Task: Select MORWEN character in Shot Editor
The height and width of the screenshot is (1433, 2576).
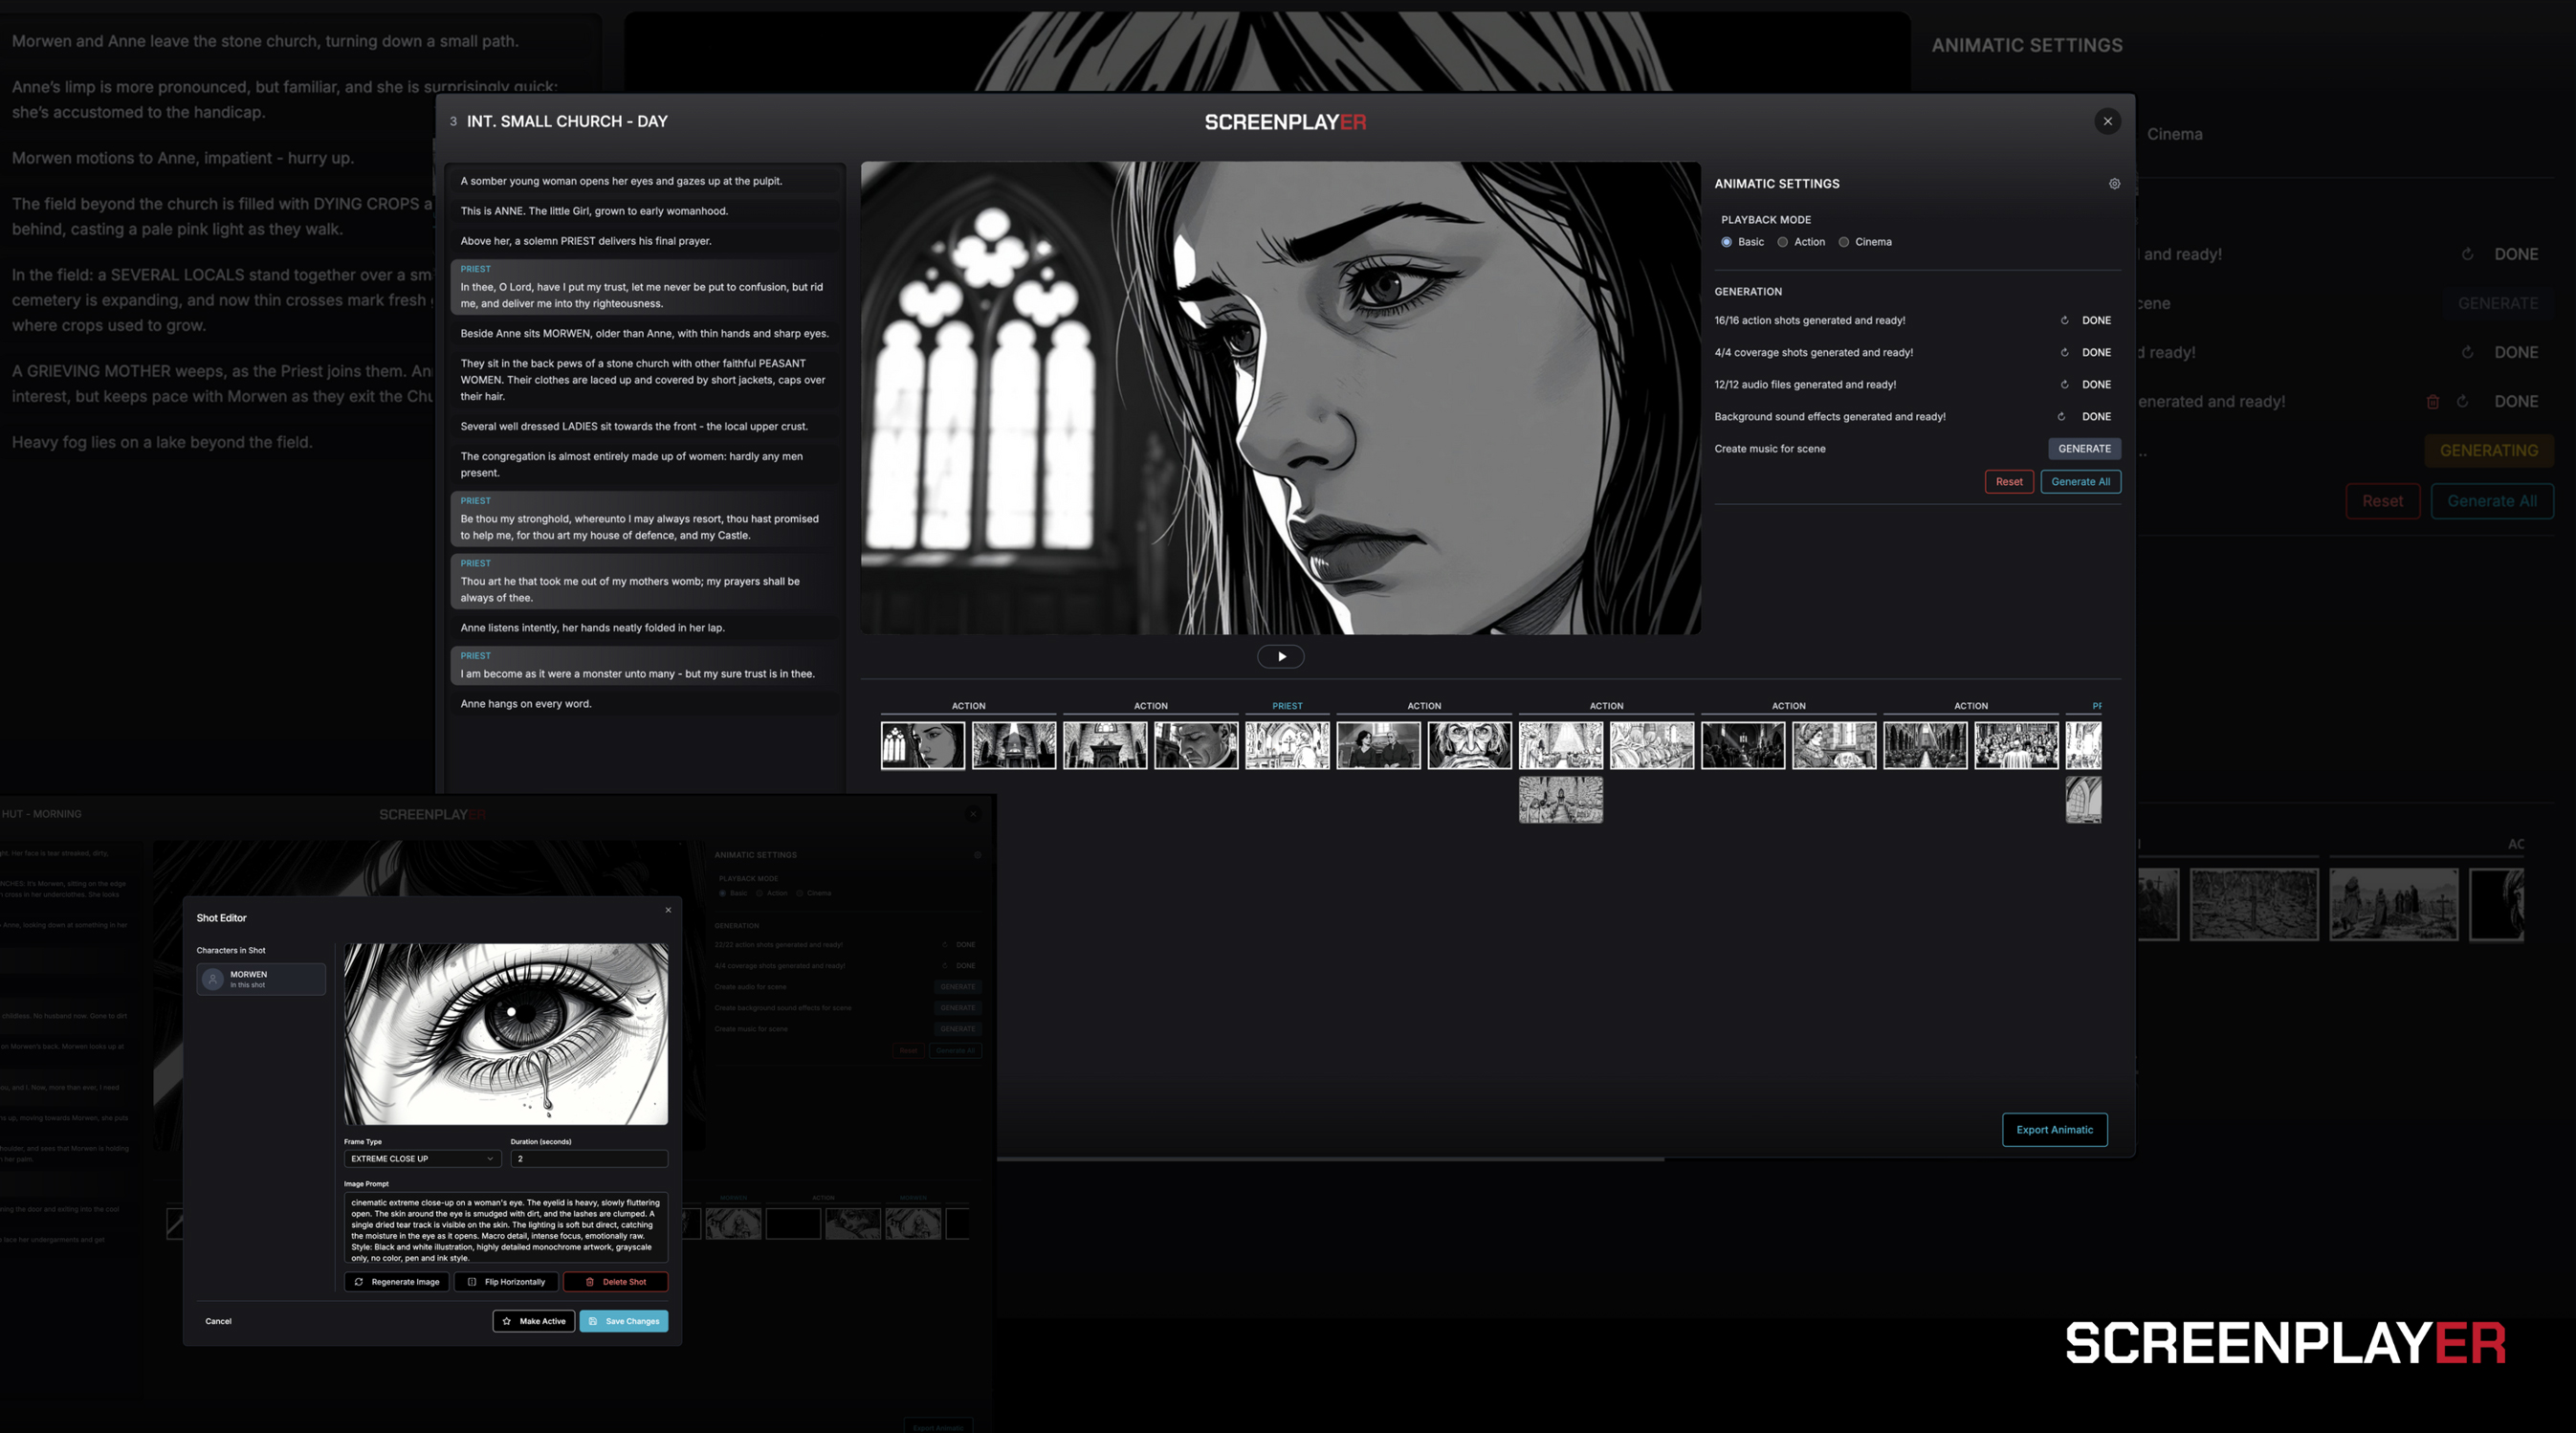Action: [260, 979]
